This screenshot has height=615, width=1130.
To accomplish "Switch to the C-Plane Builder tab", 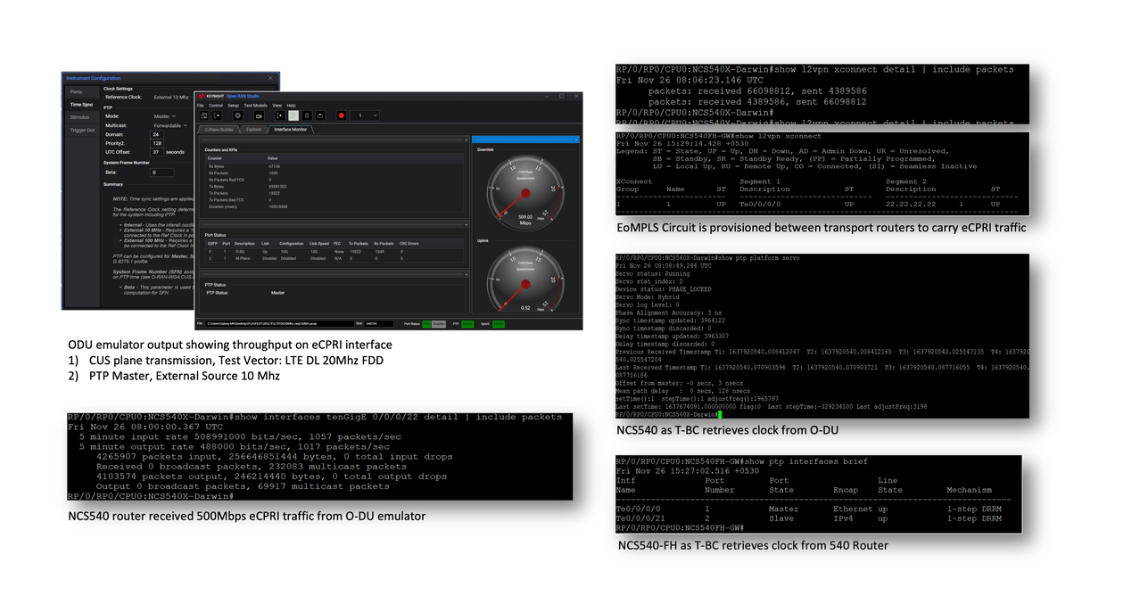I will coord(218,129).
